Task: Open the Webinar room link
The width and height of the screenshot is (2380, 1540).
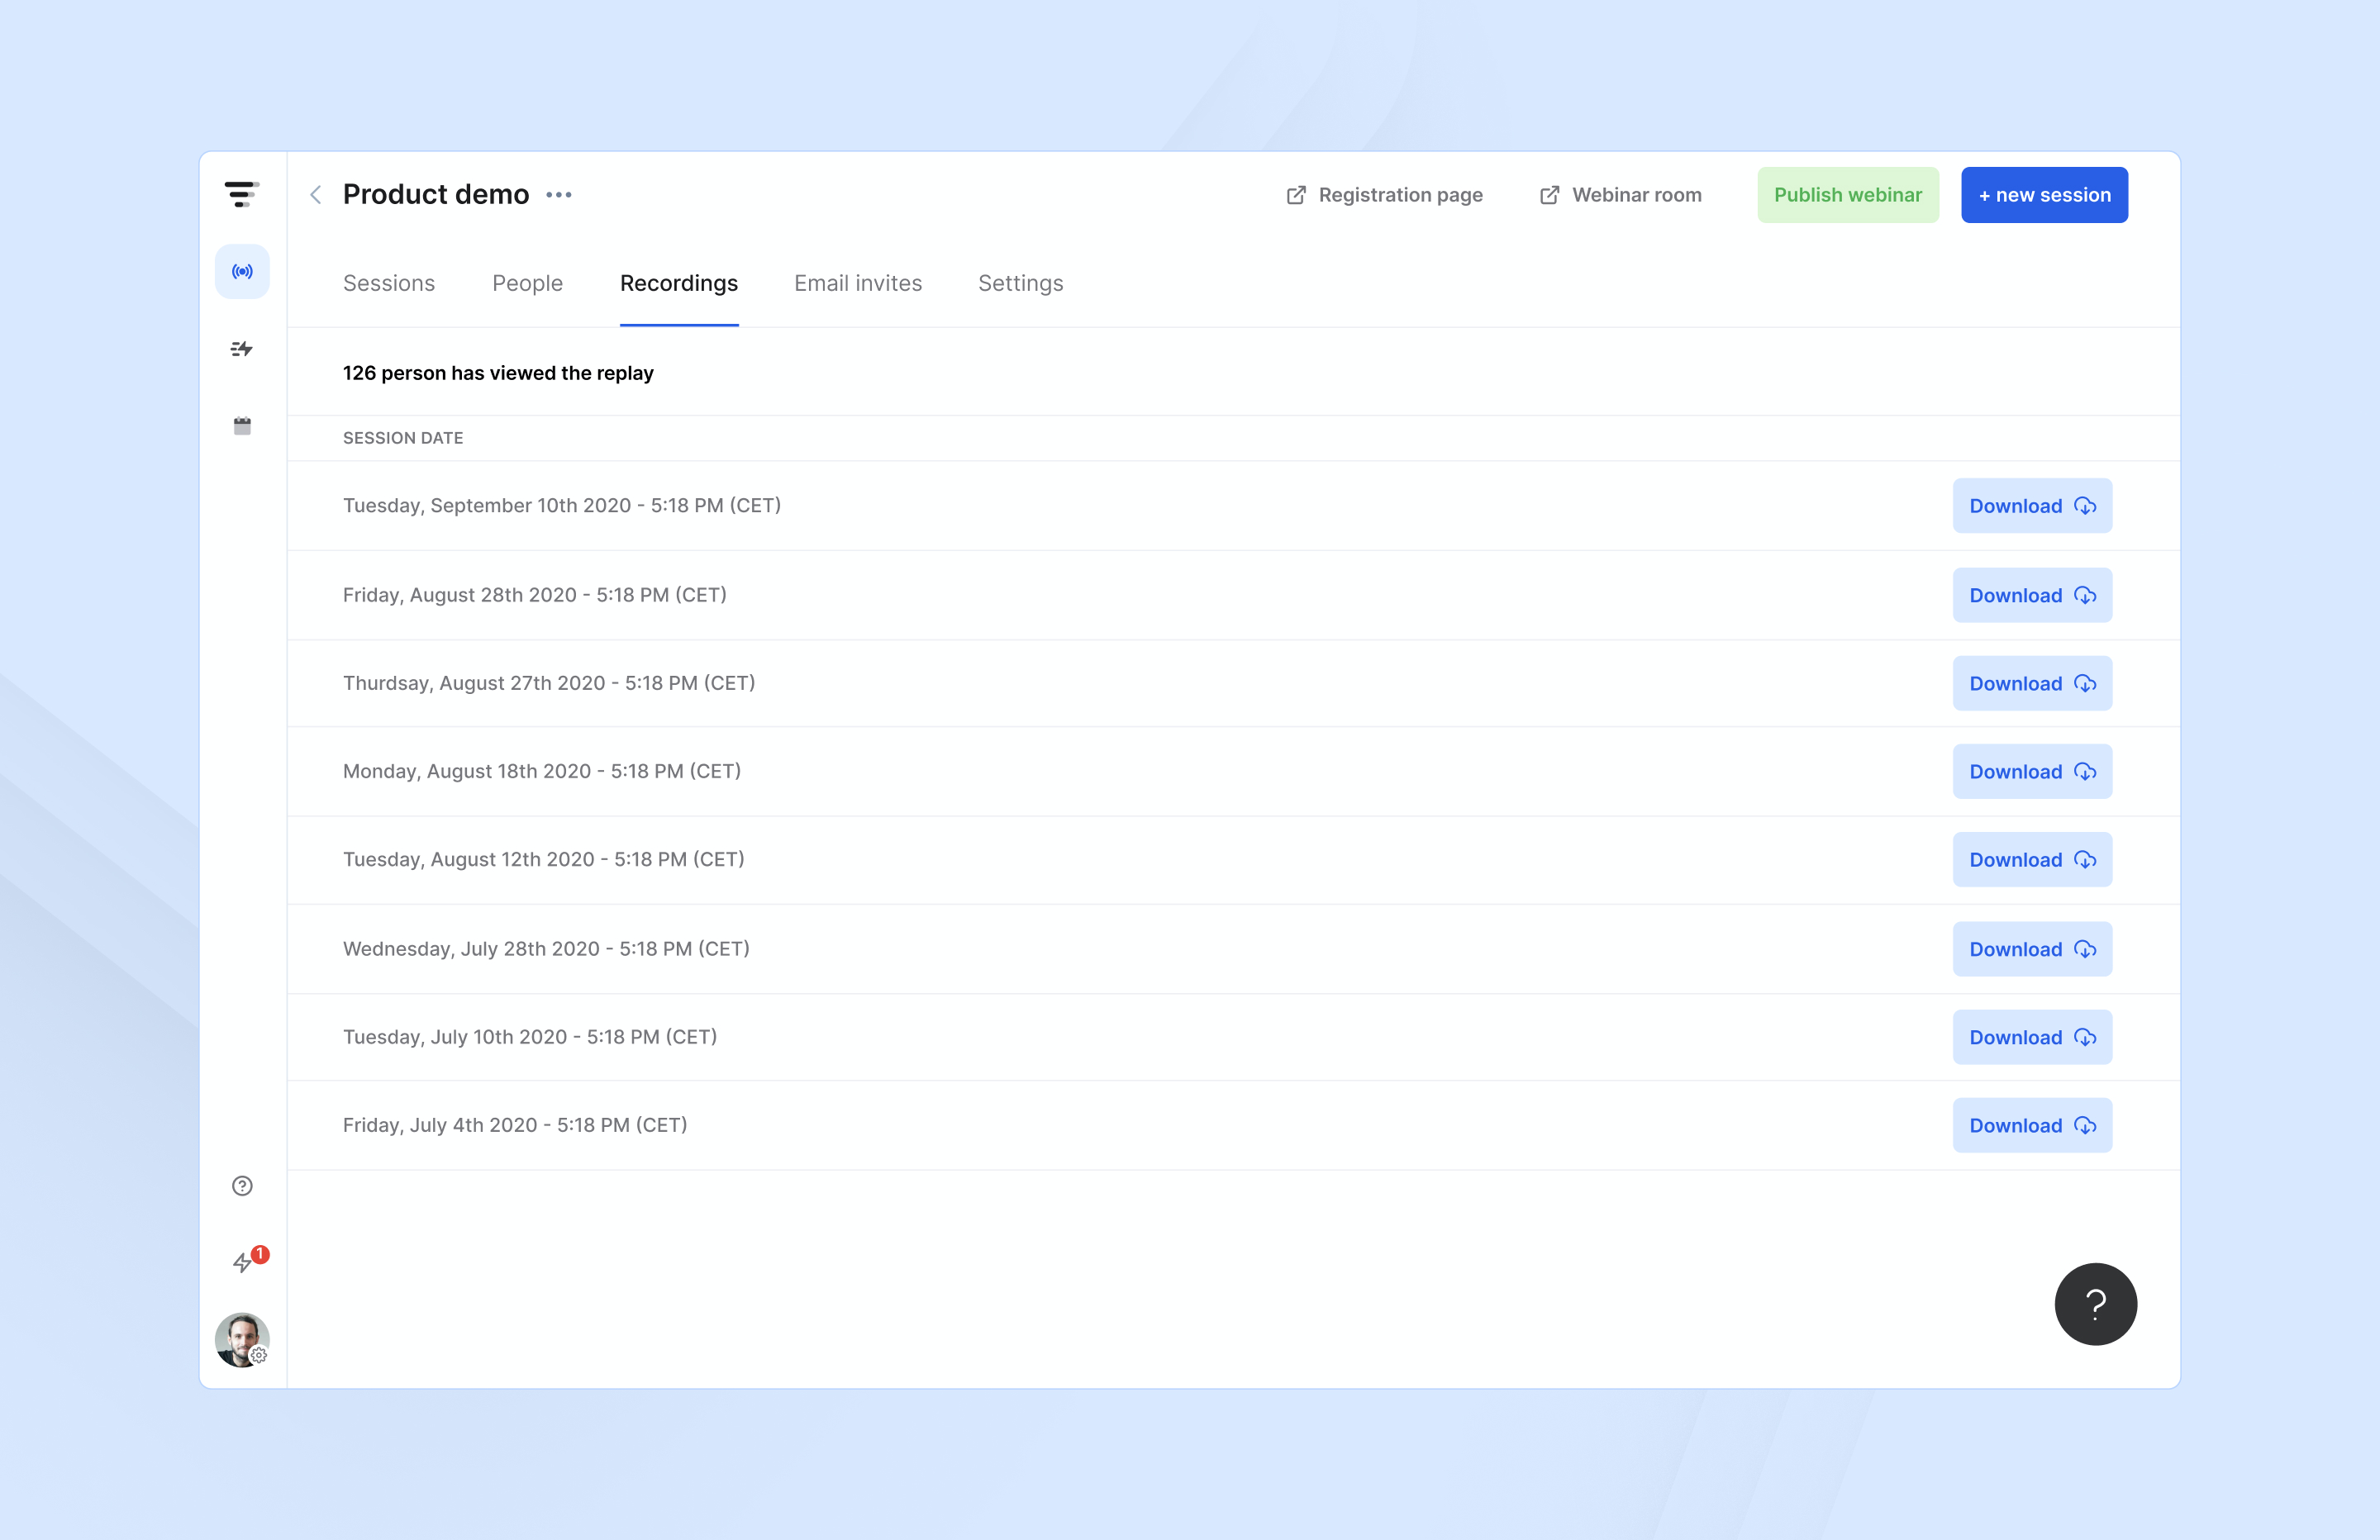Action: [1620, 195]
